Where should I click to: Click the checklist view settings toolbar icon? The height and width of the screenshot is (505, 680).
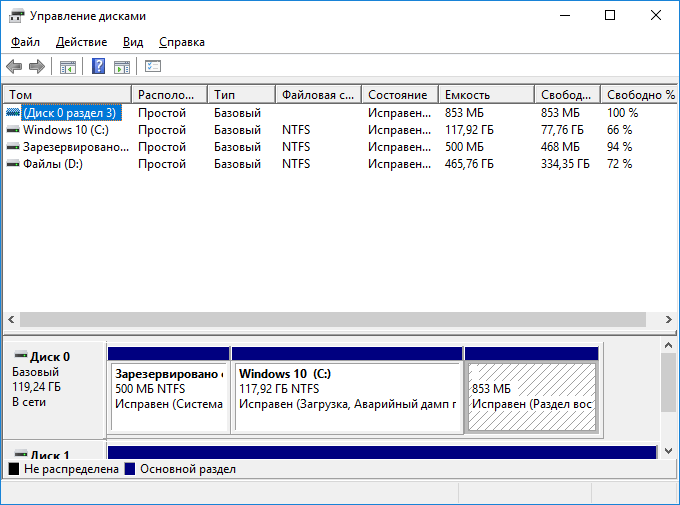pyautogui.click(x=153, y=67)
